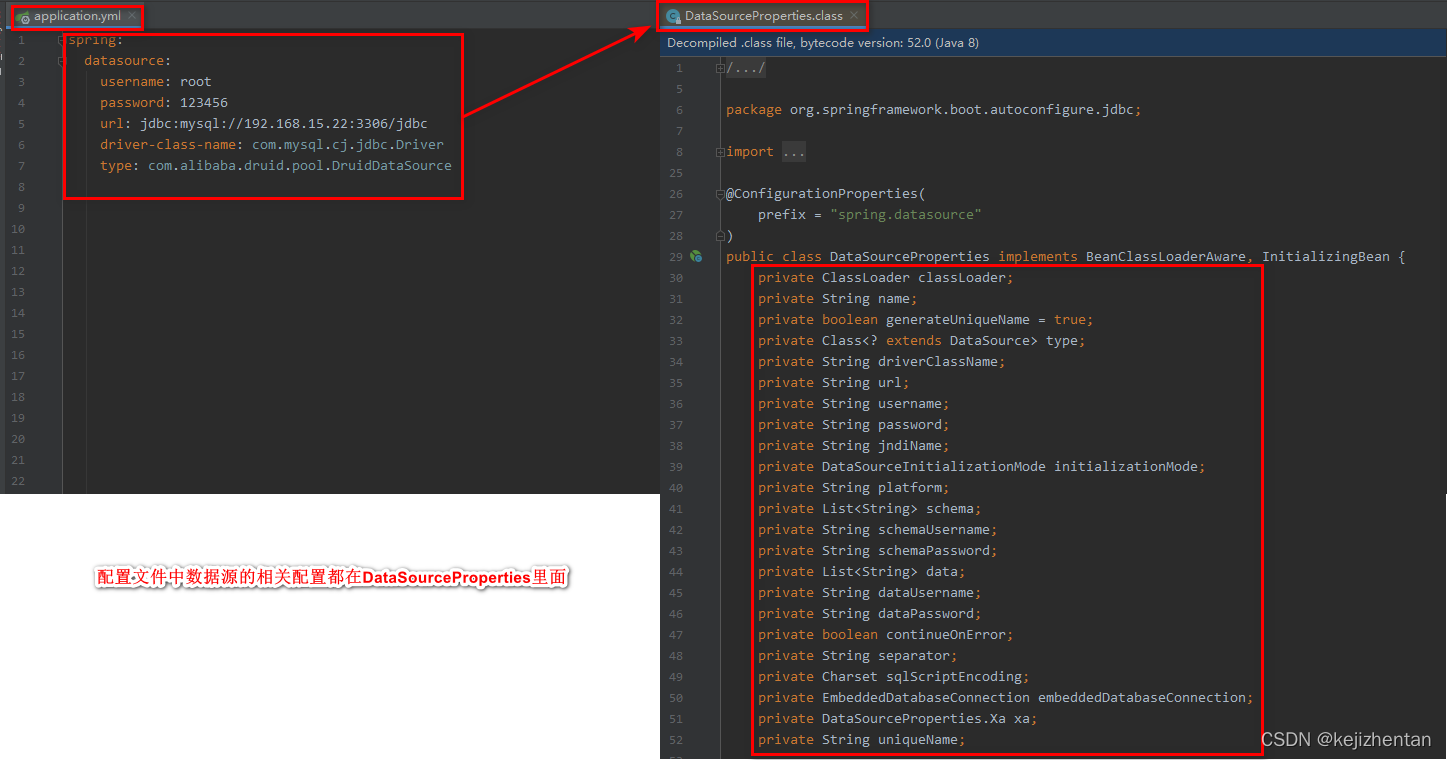Click the schemaPassword field
Viewport: 1447px width, 760px height.
[877, 551]
